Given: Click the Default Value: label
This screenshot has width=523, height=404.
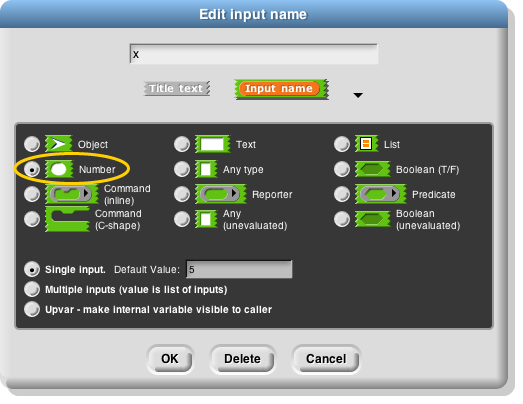Looking at the screenshot, I should [147, 270].
